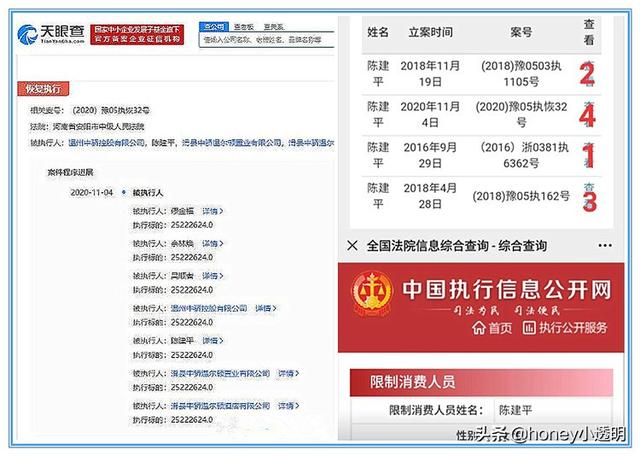Select case number (2018)豫05执162号
This screenshot has width=640, height=456.
(x=521, y=196)
